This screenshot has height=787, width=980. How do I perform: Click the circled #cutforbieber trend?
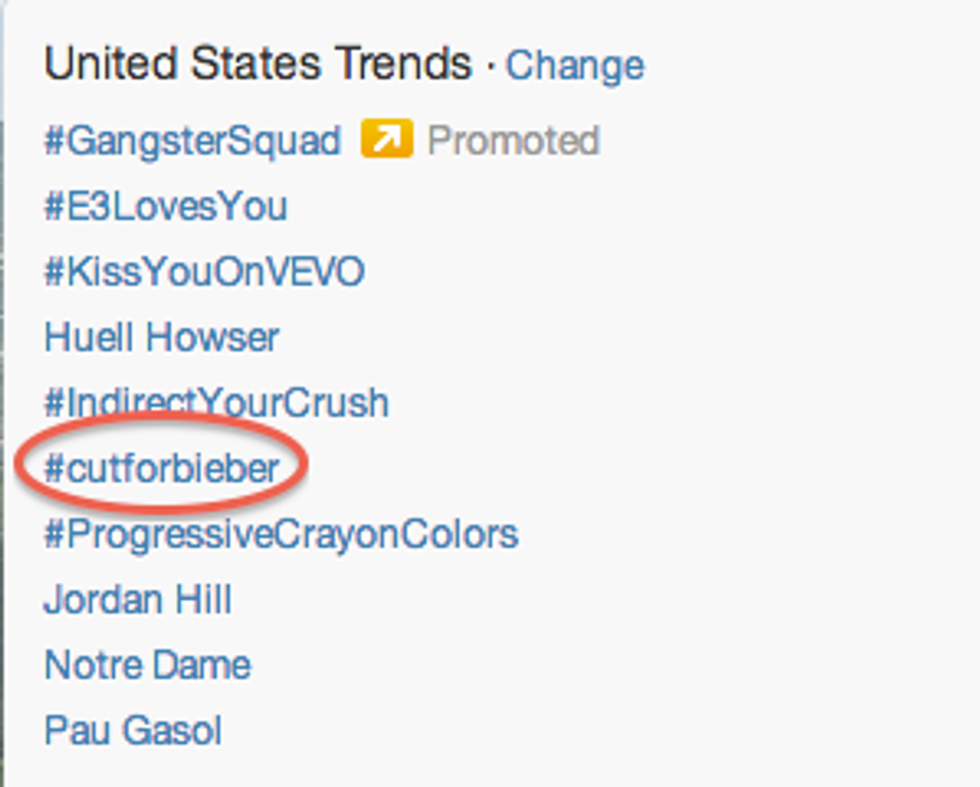(x=162, y=469)
